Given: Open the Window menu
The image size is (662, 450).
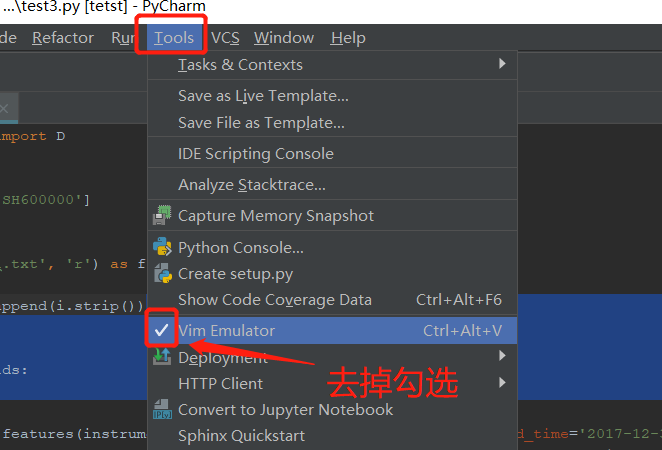Looking at the screenshot, I should pyautogui.click(x=284, y=38).
